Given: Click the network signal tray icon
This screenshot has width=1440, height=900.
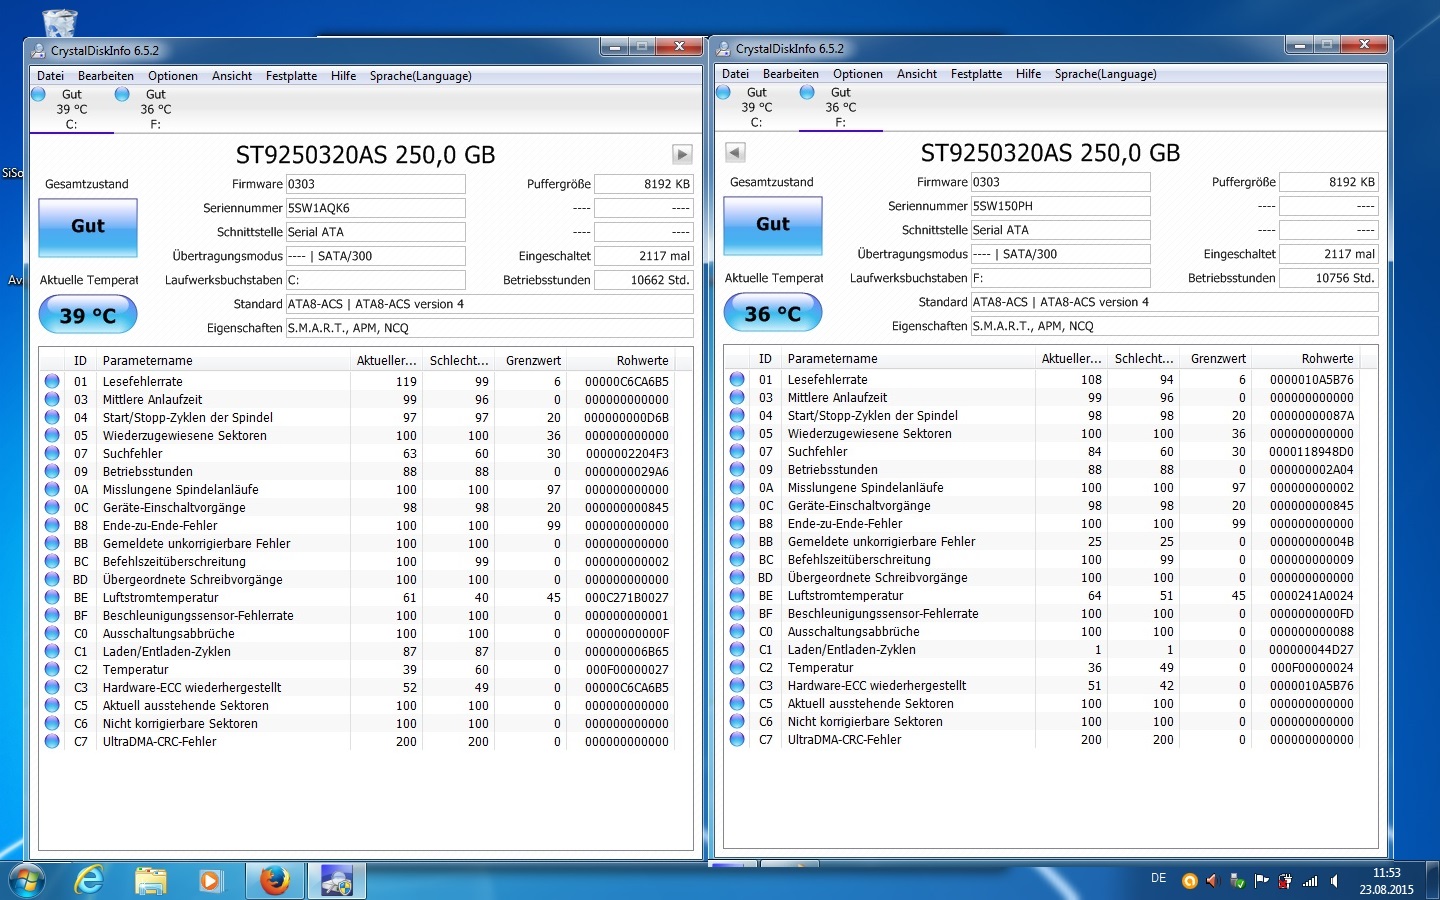Looking at the screenshot, I should pyautogui.click(x=1310, y=881).
